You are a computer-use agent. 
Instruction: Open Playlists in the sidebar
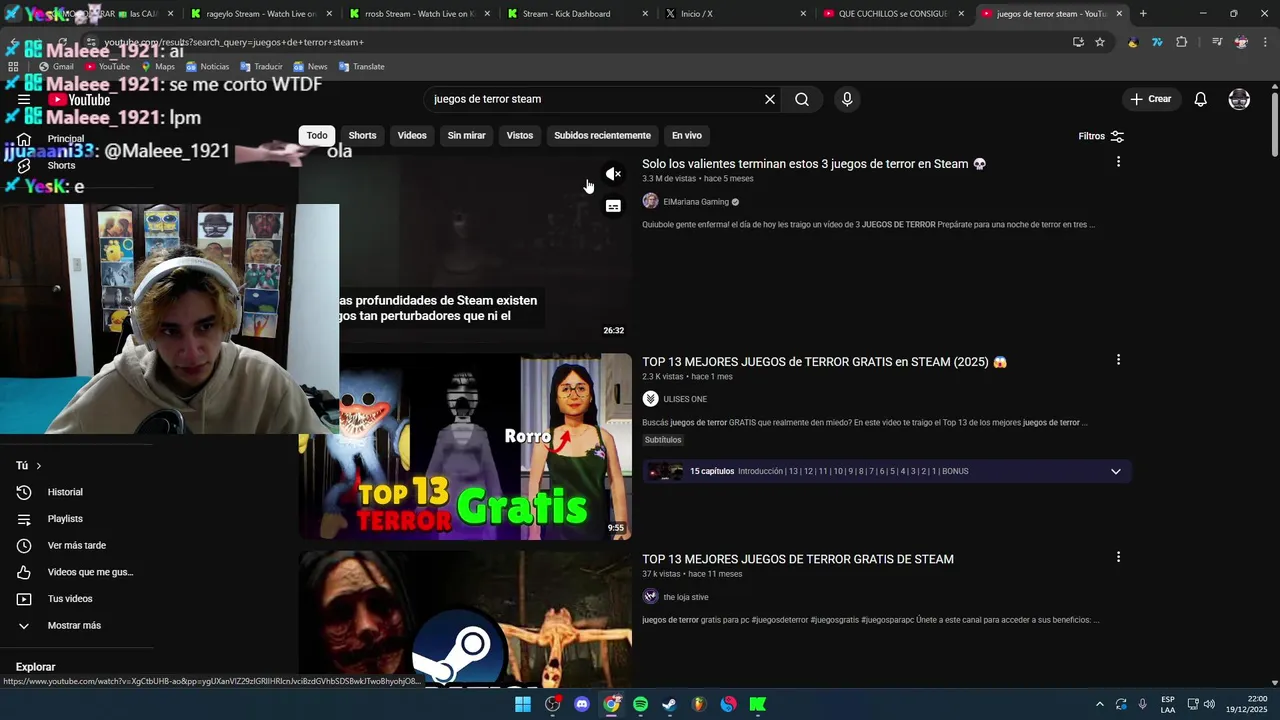tap(65, 519)
